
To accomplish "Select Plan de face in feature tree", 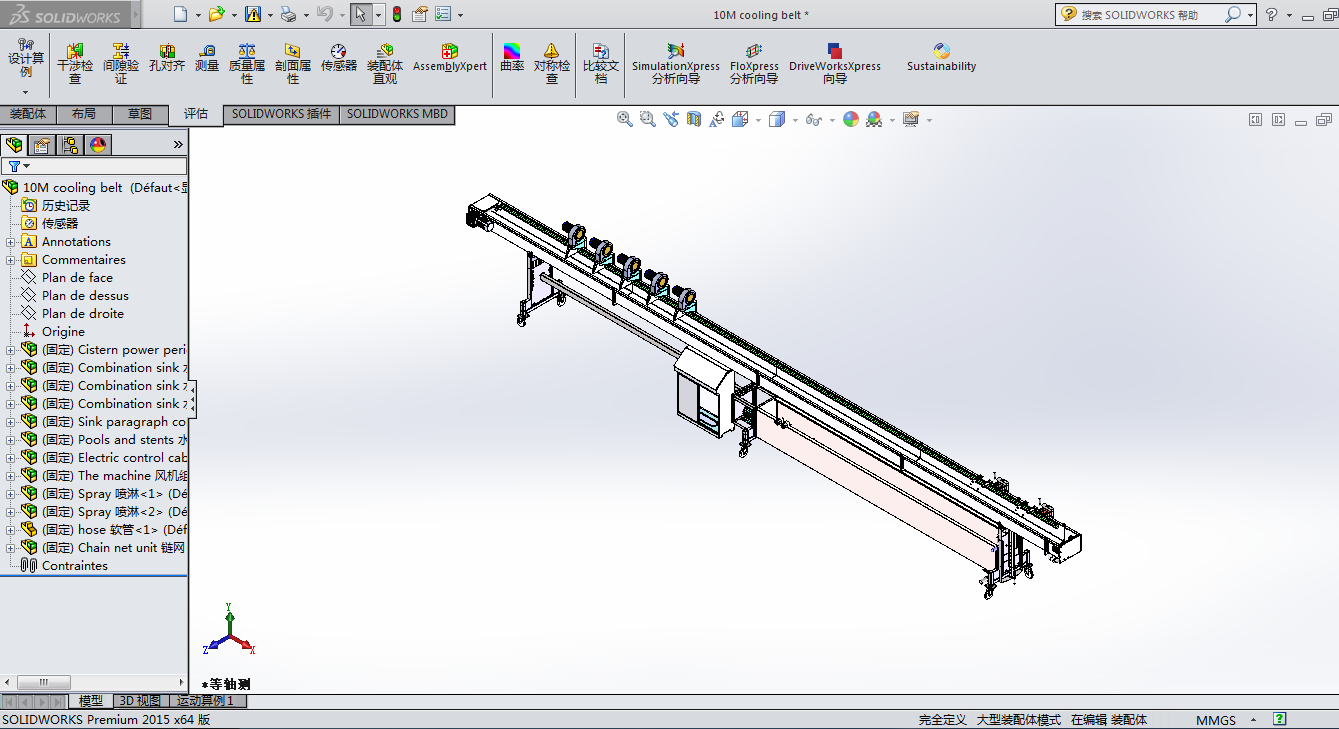I will [77, 278].
